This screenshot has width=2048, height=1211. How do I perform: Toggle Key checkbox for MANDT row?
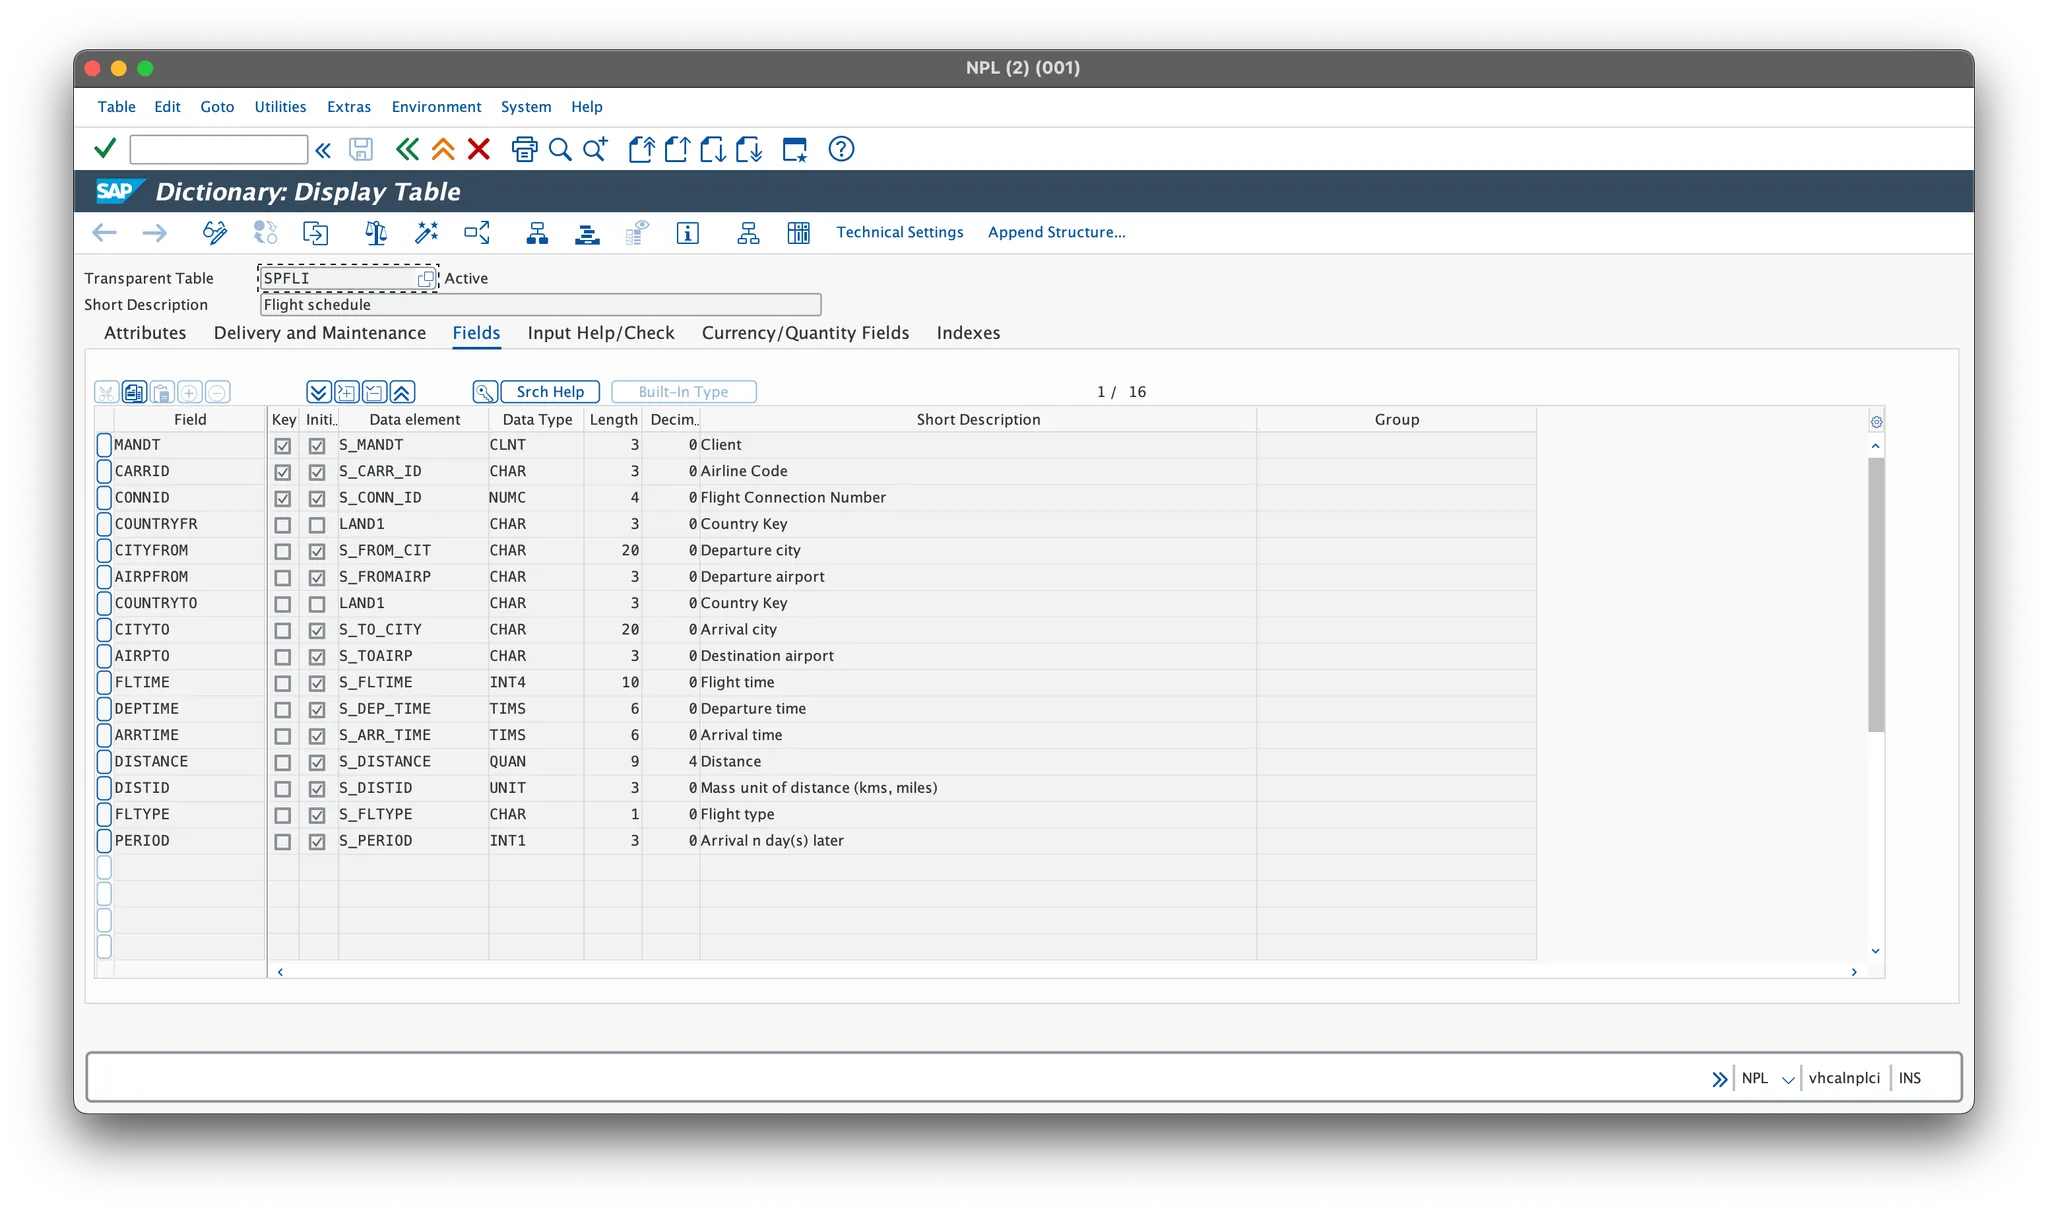coord(283,446)
